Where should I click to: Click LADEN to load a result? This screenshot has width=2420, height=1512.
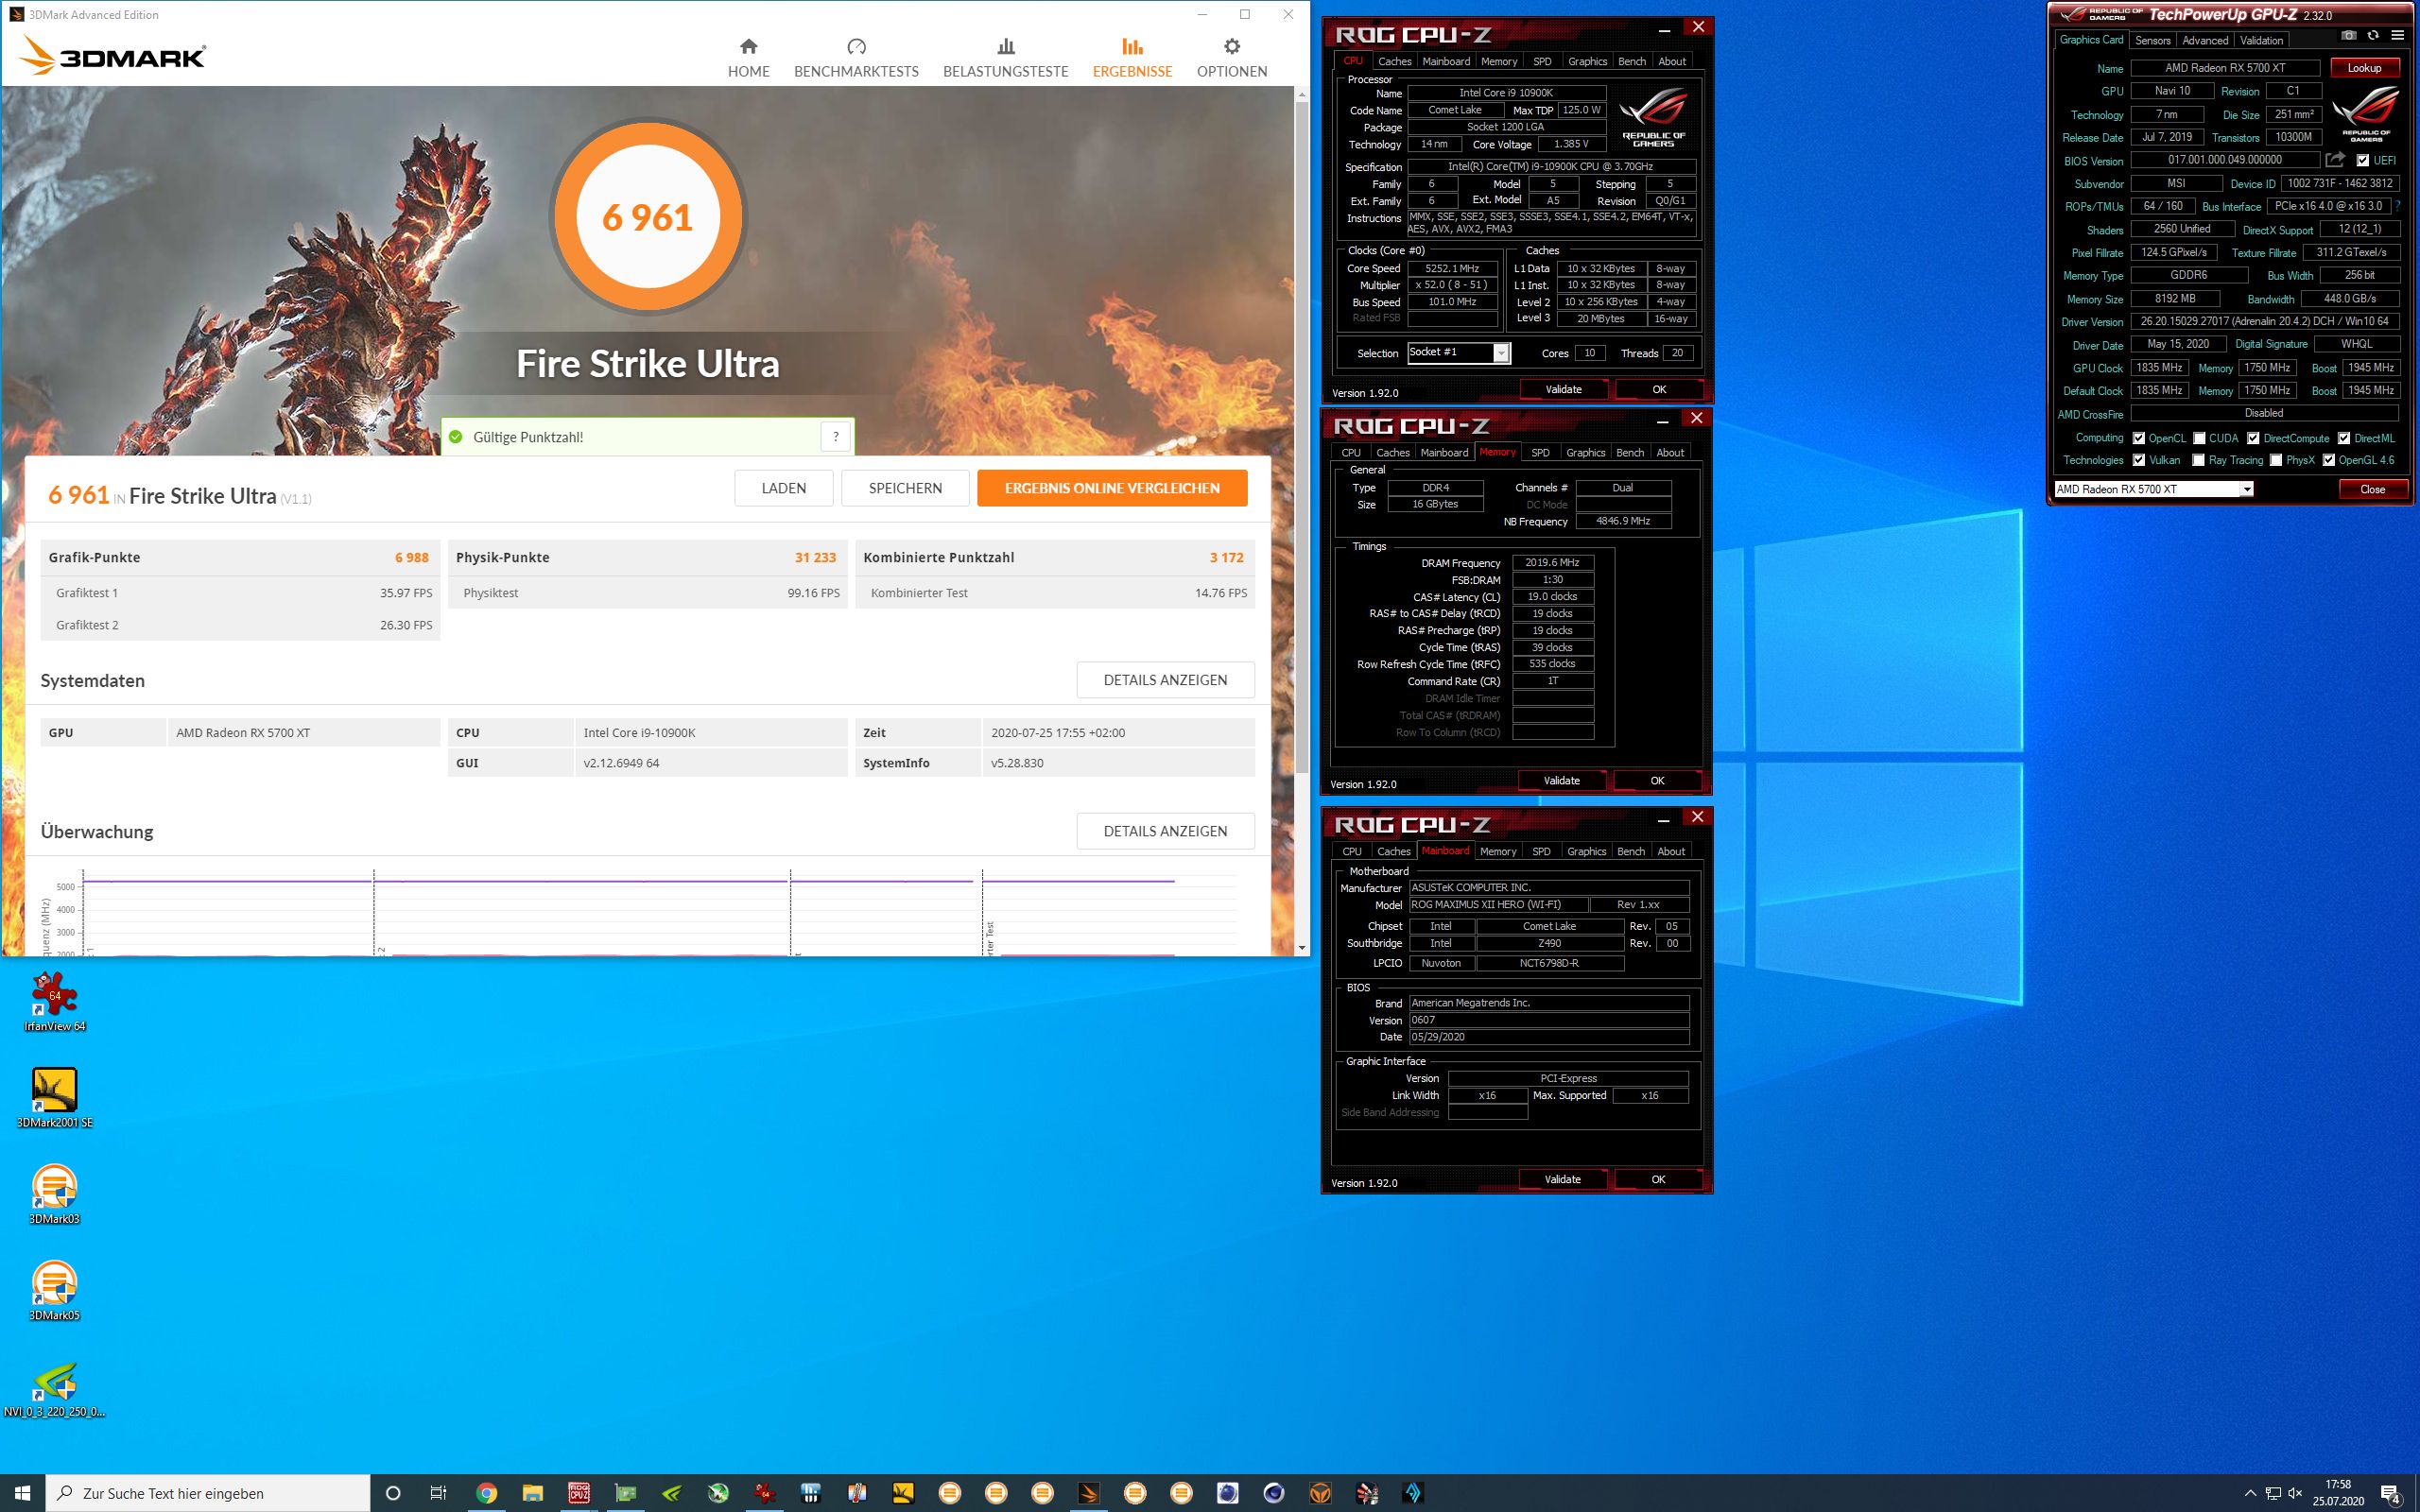(x=784, y=488)
